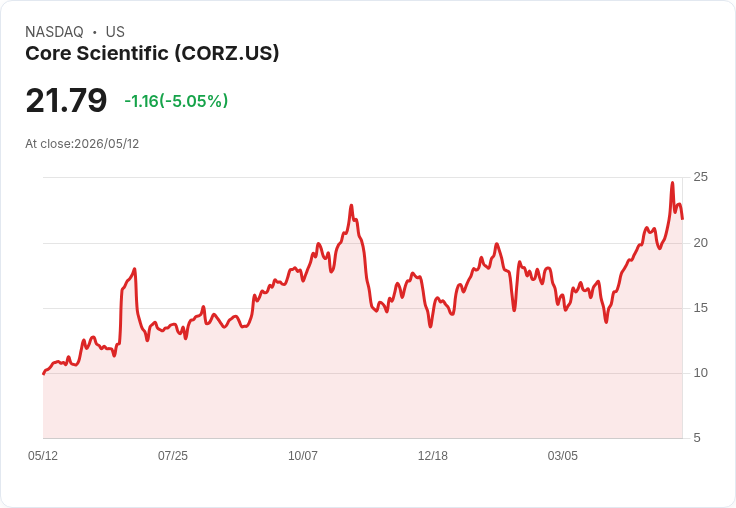Select the 10/07 date axis label
Image resolution: width=736 pixels, height=508 pixels.
click(303, 455)
